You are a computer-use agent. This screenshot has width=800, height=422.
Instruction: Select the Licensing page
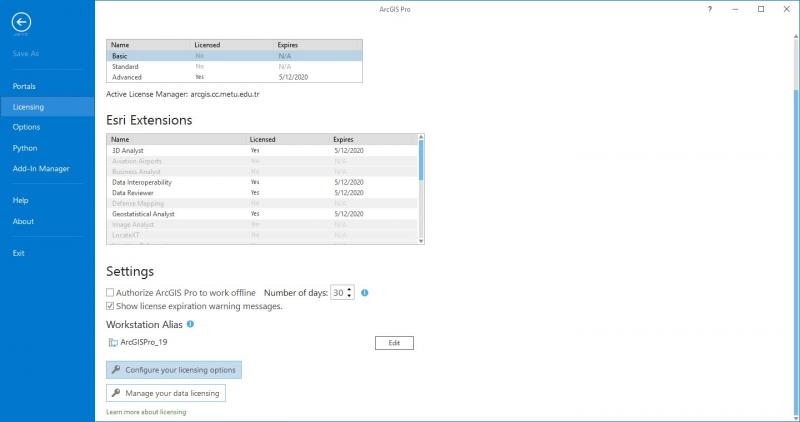click(47, 107)
